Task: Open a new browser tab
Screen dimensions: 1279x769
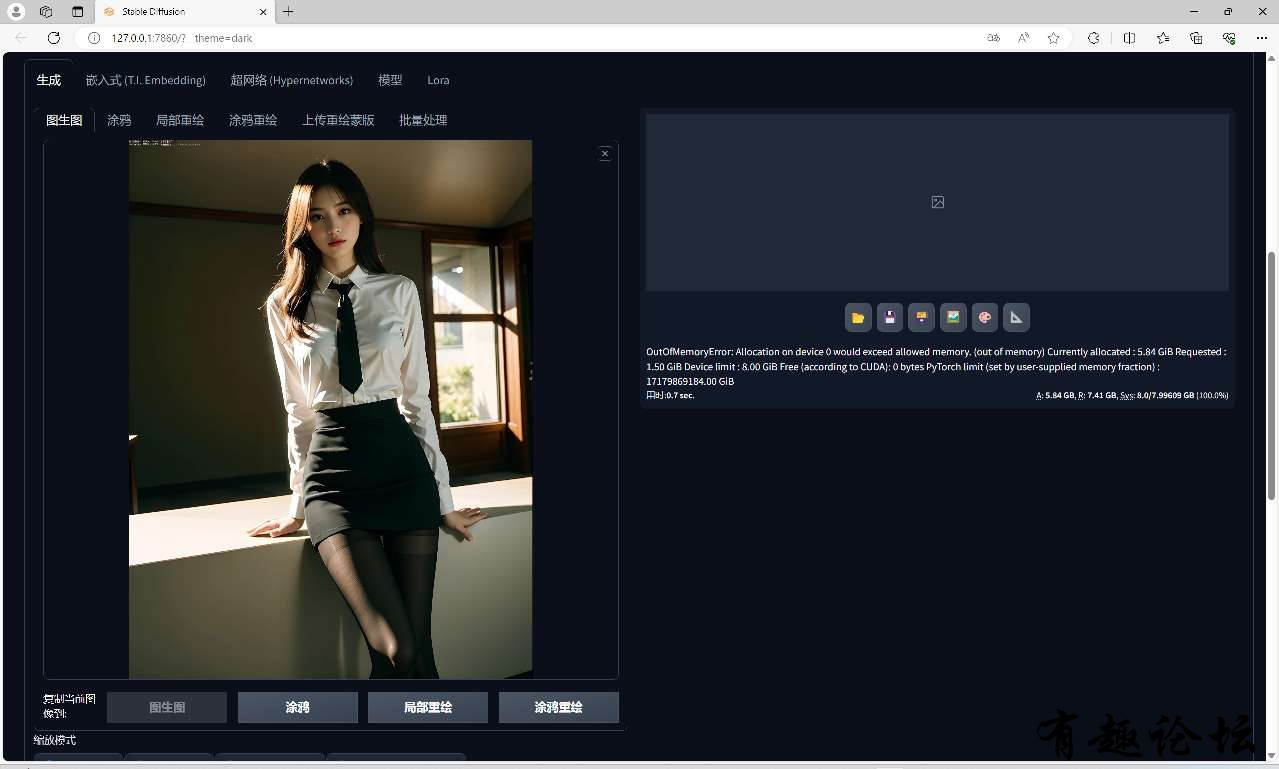Action: point(288,12)
